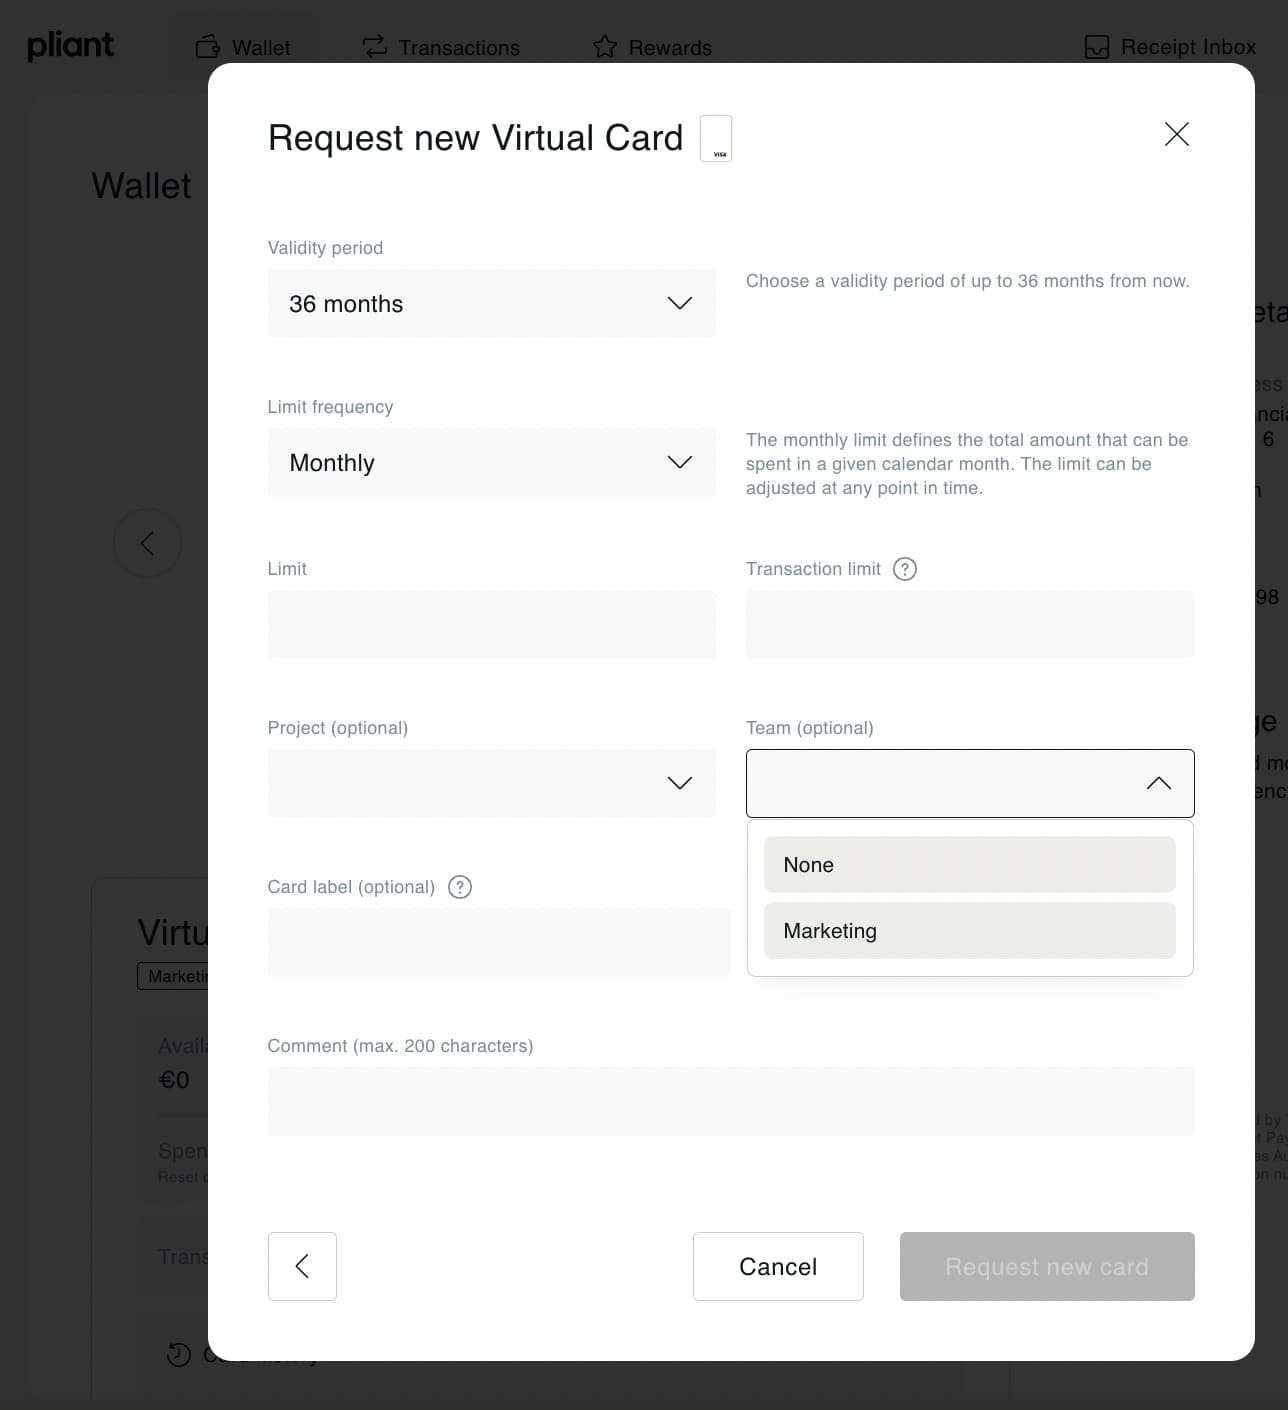1288x1410 pixels.
Task: Click the pliant logo
Action: point(70,44)
